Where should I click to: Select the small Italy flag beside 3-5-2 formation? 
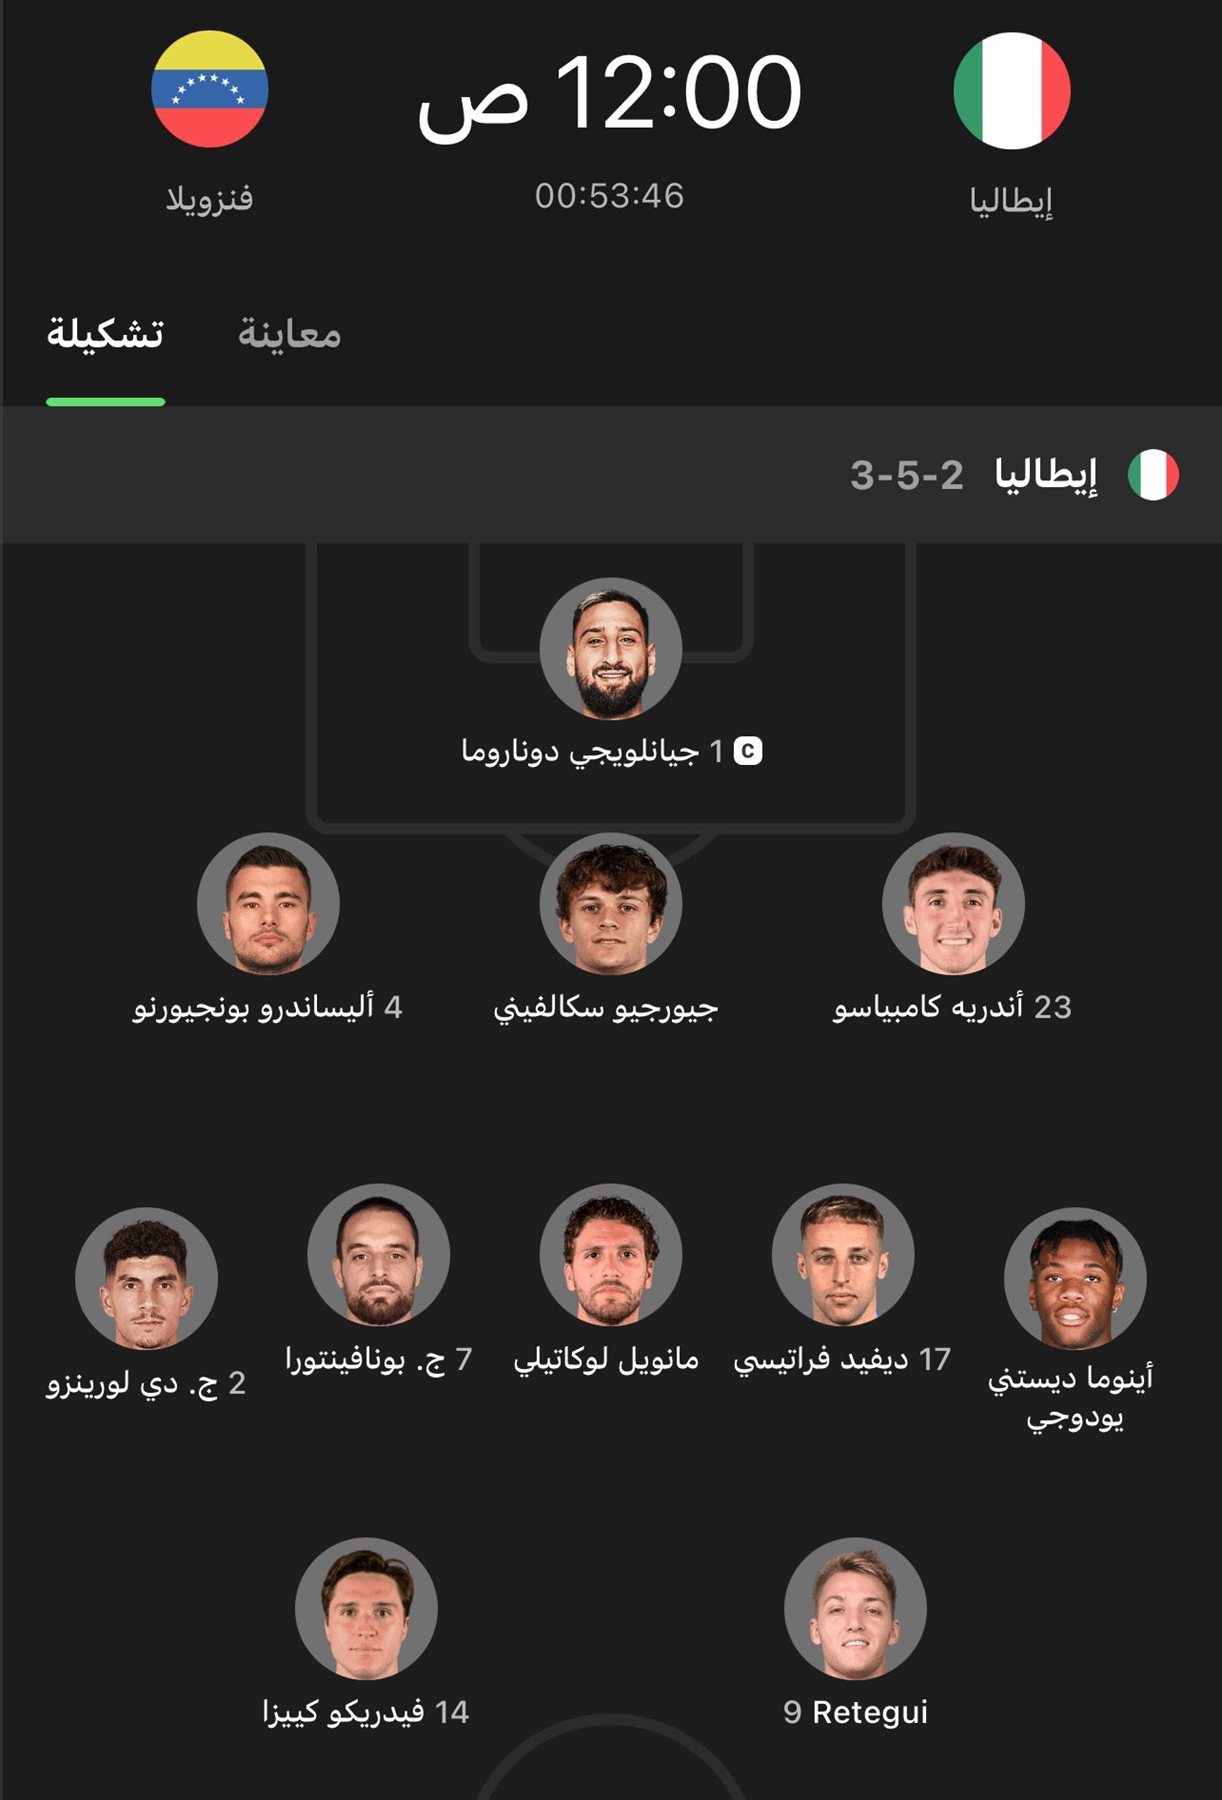pos(1153,475)
